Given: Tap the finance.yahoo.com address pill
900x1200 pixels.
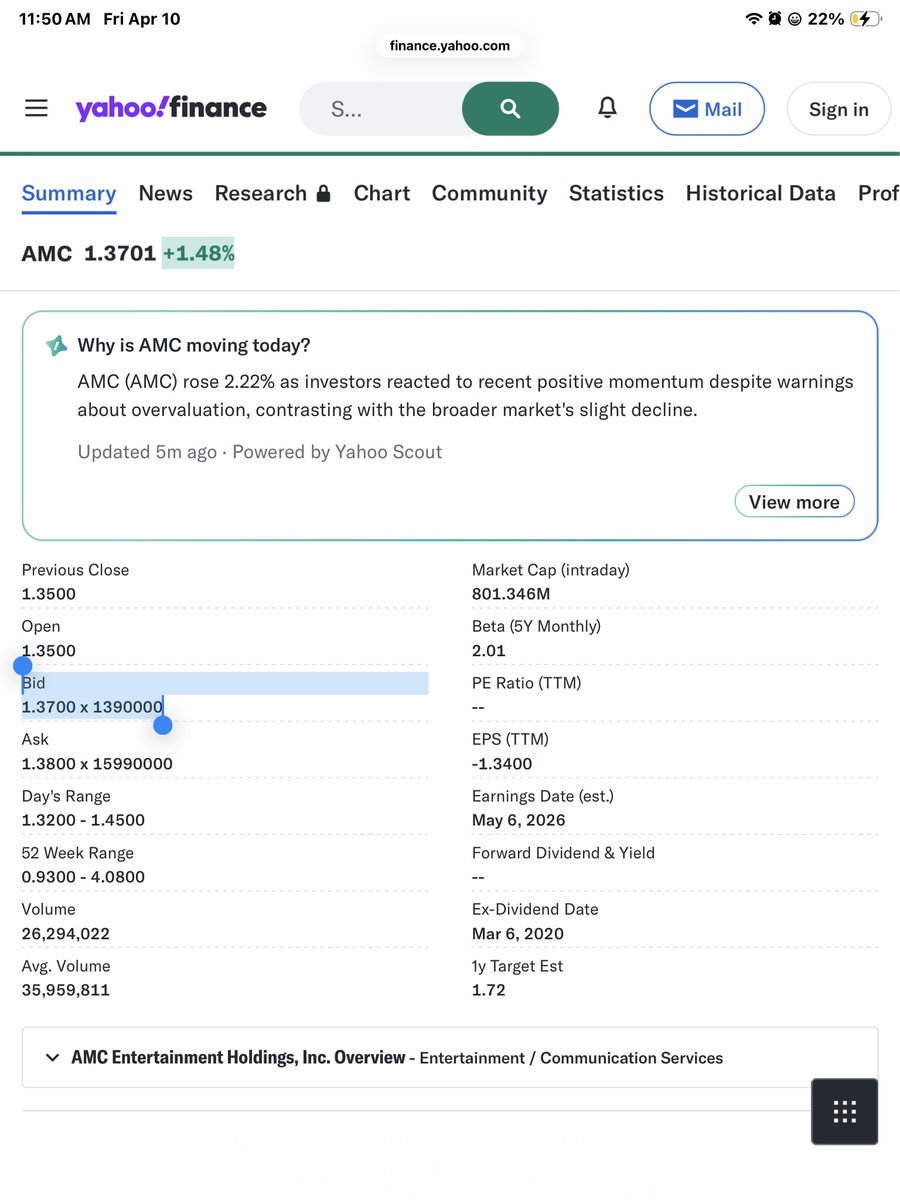Looking at the screenshot, I should click(450, 45).
